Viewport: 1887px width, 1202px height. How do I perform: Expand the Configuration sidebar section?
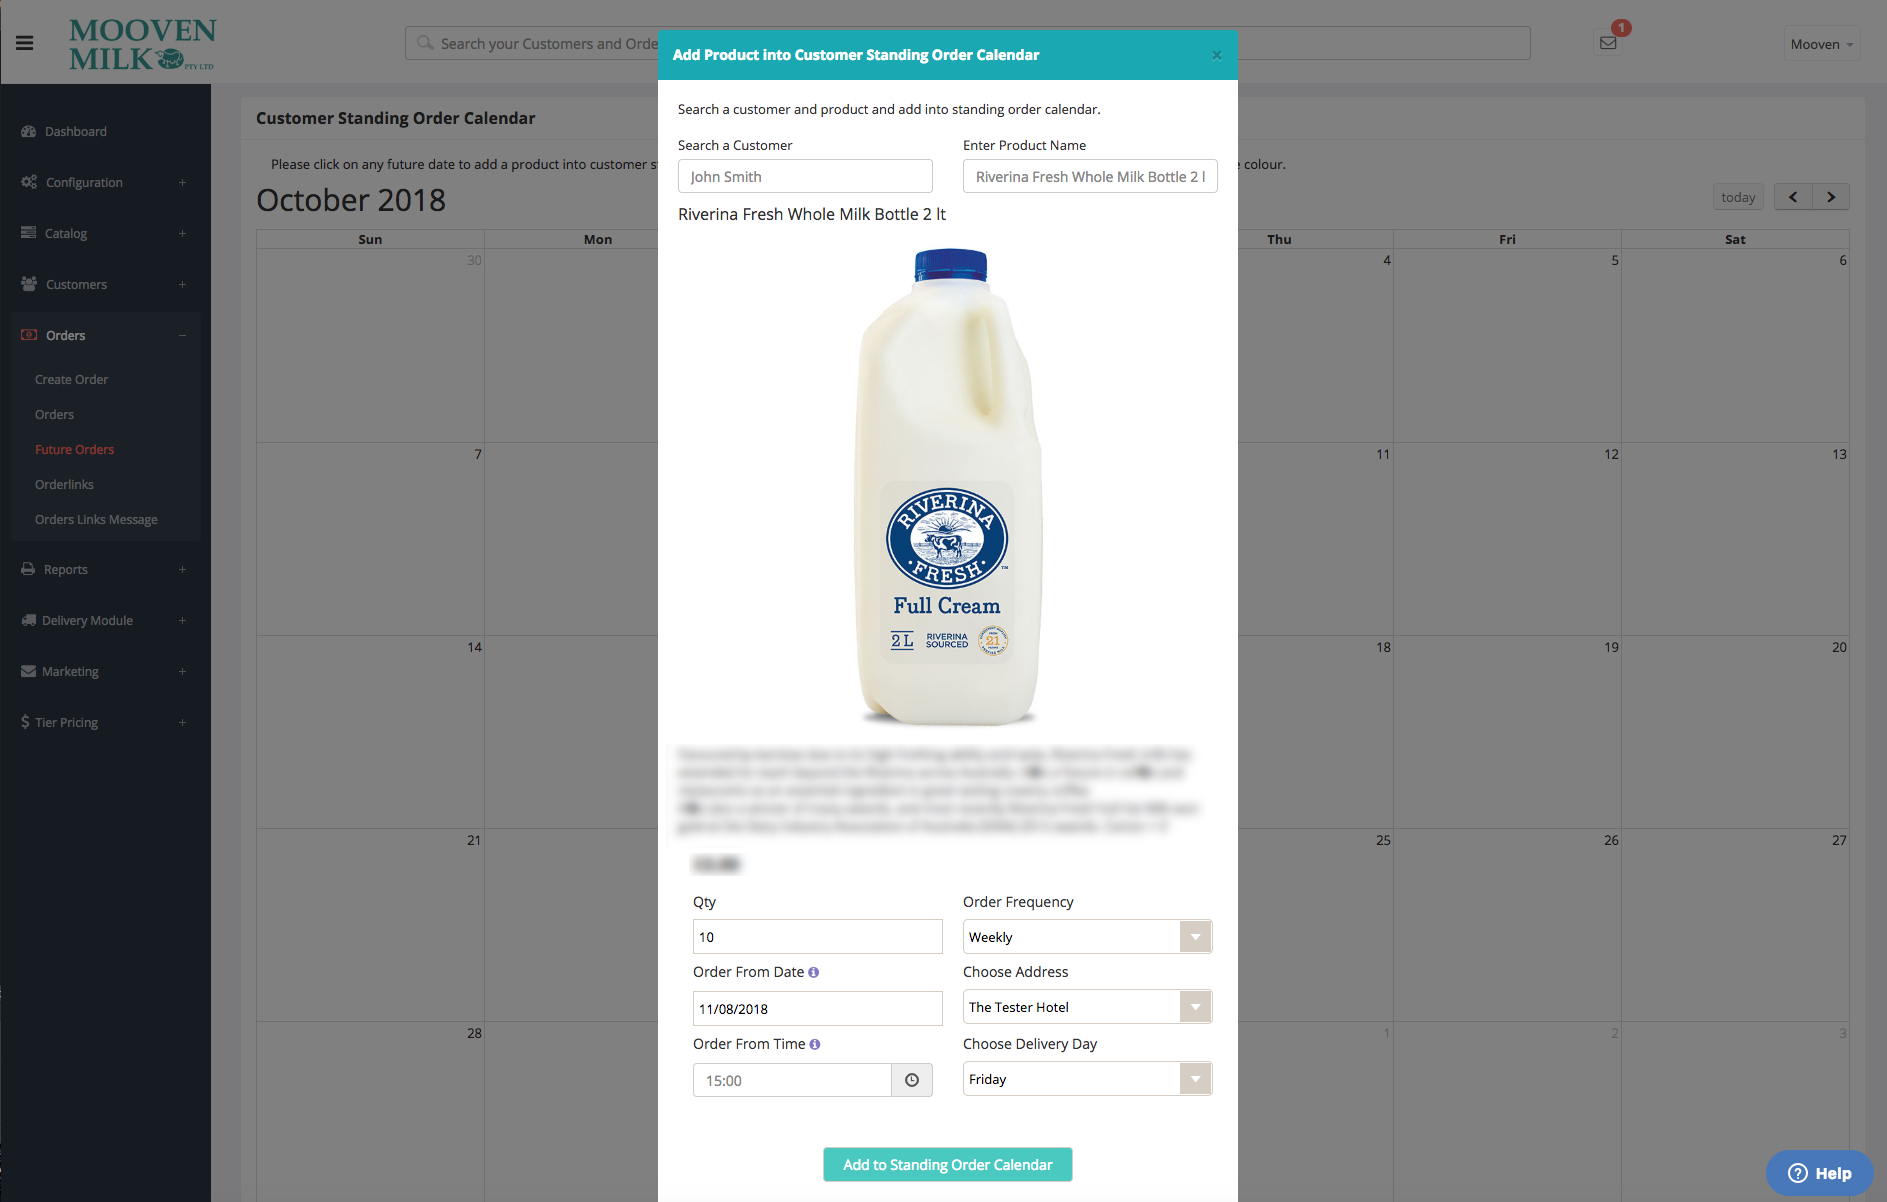[x=105, y=182]
